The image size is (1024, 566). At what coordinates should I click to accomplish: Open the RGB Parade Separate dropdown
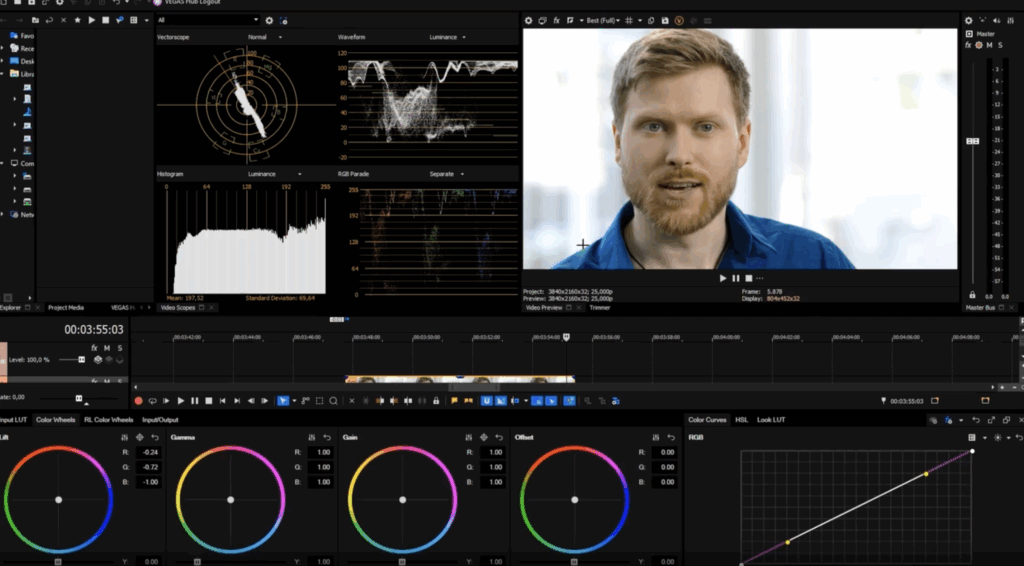point(447,174)
